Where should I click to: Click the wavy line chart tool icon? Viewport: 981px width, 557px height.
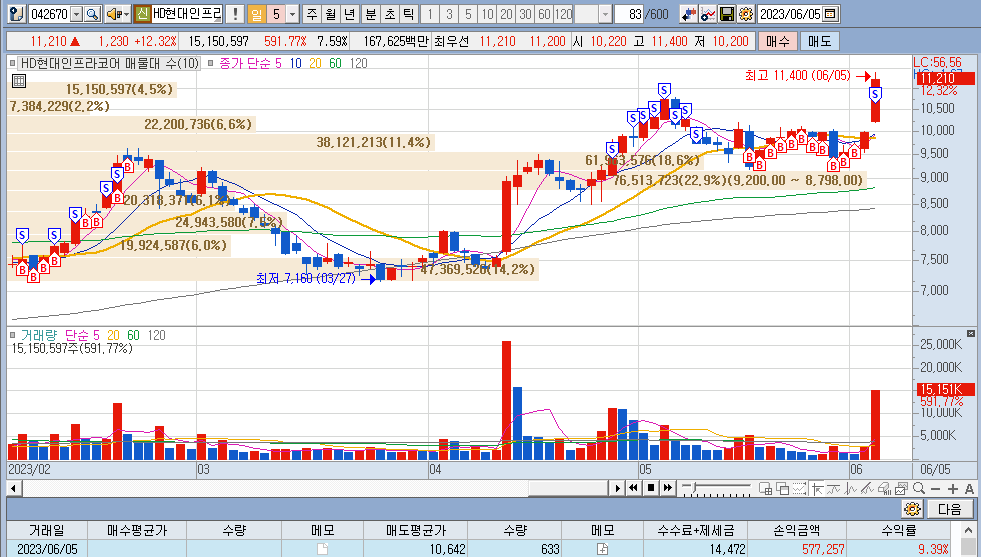pyautogui.click(x=833, y=489)
